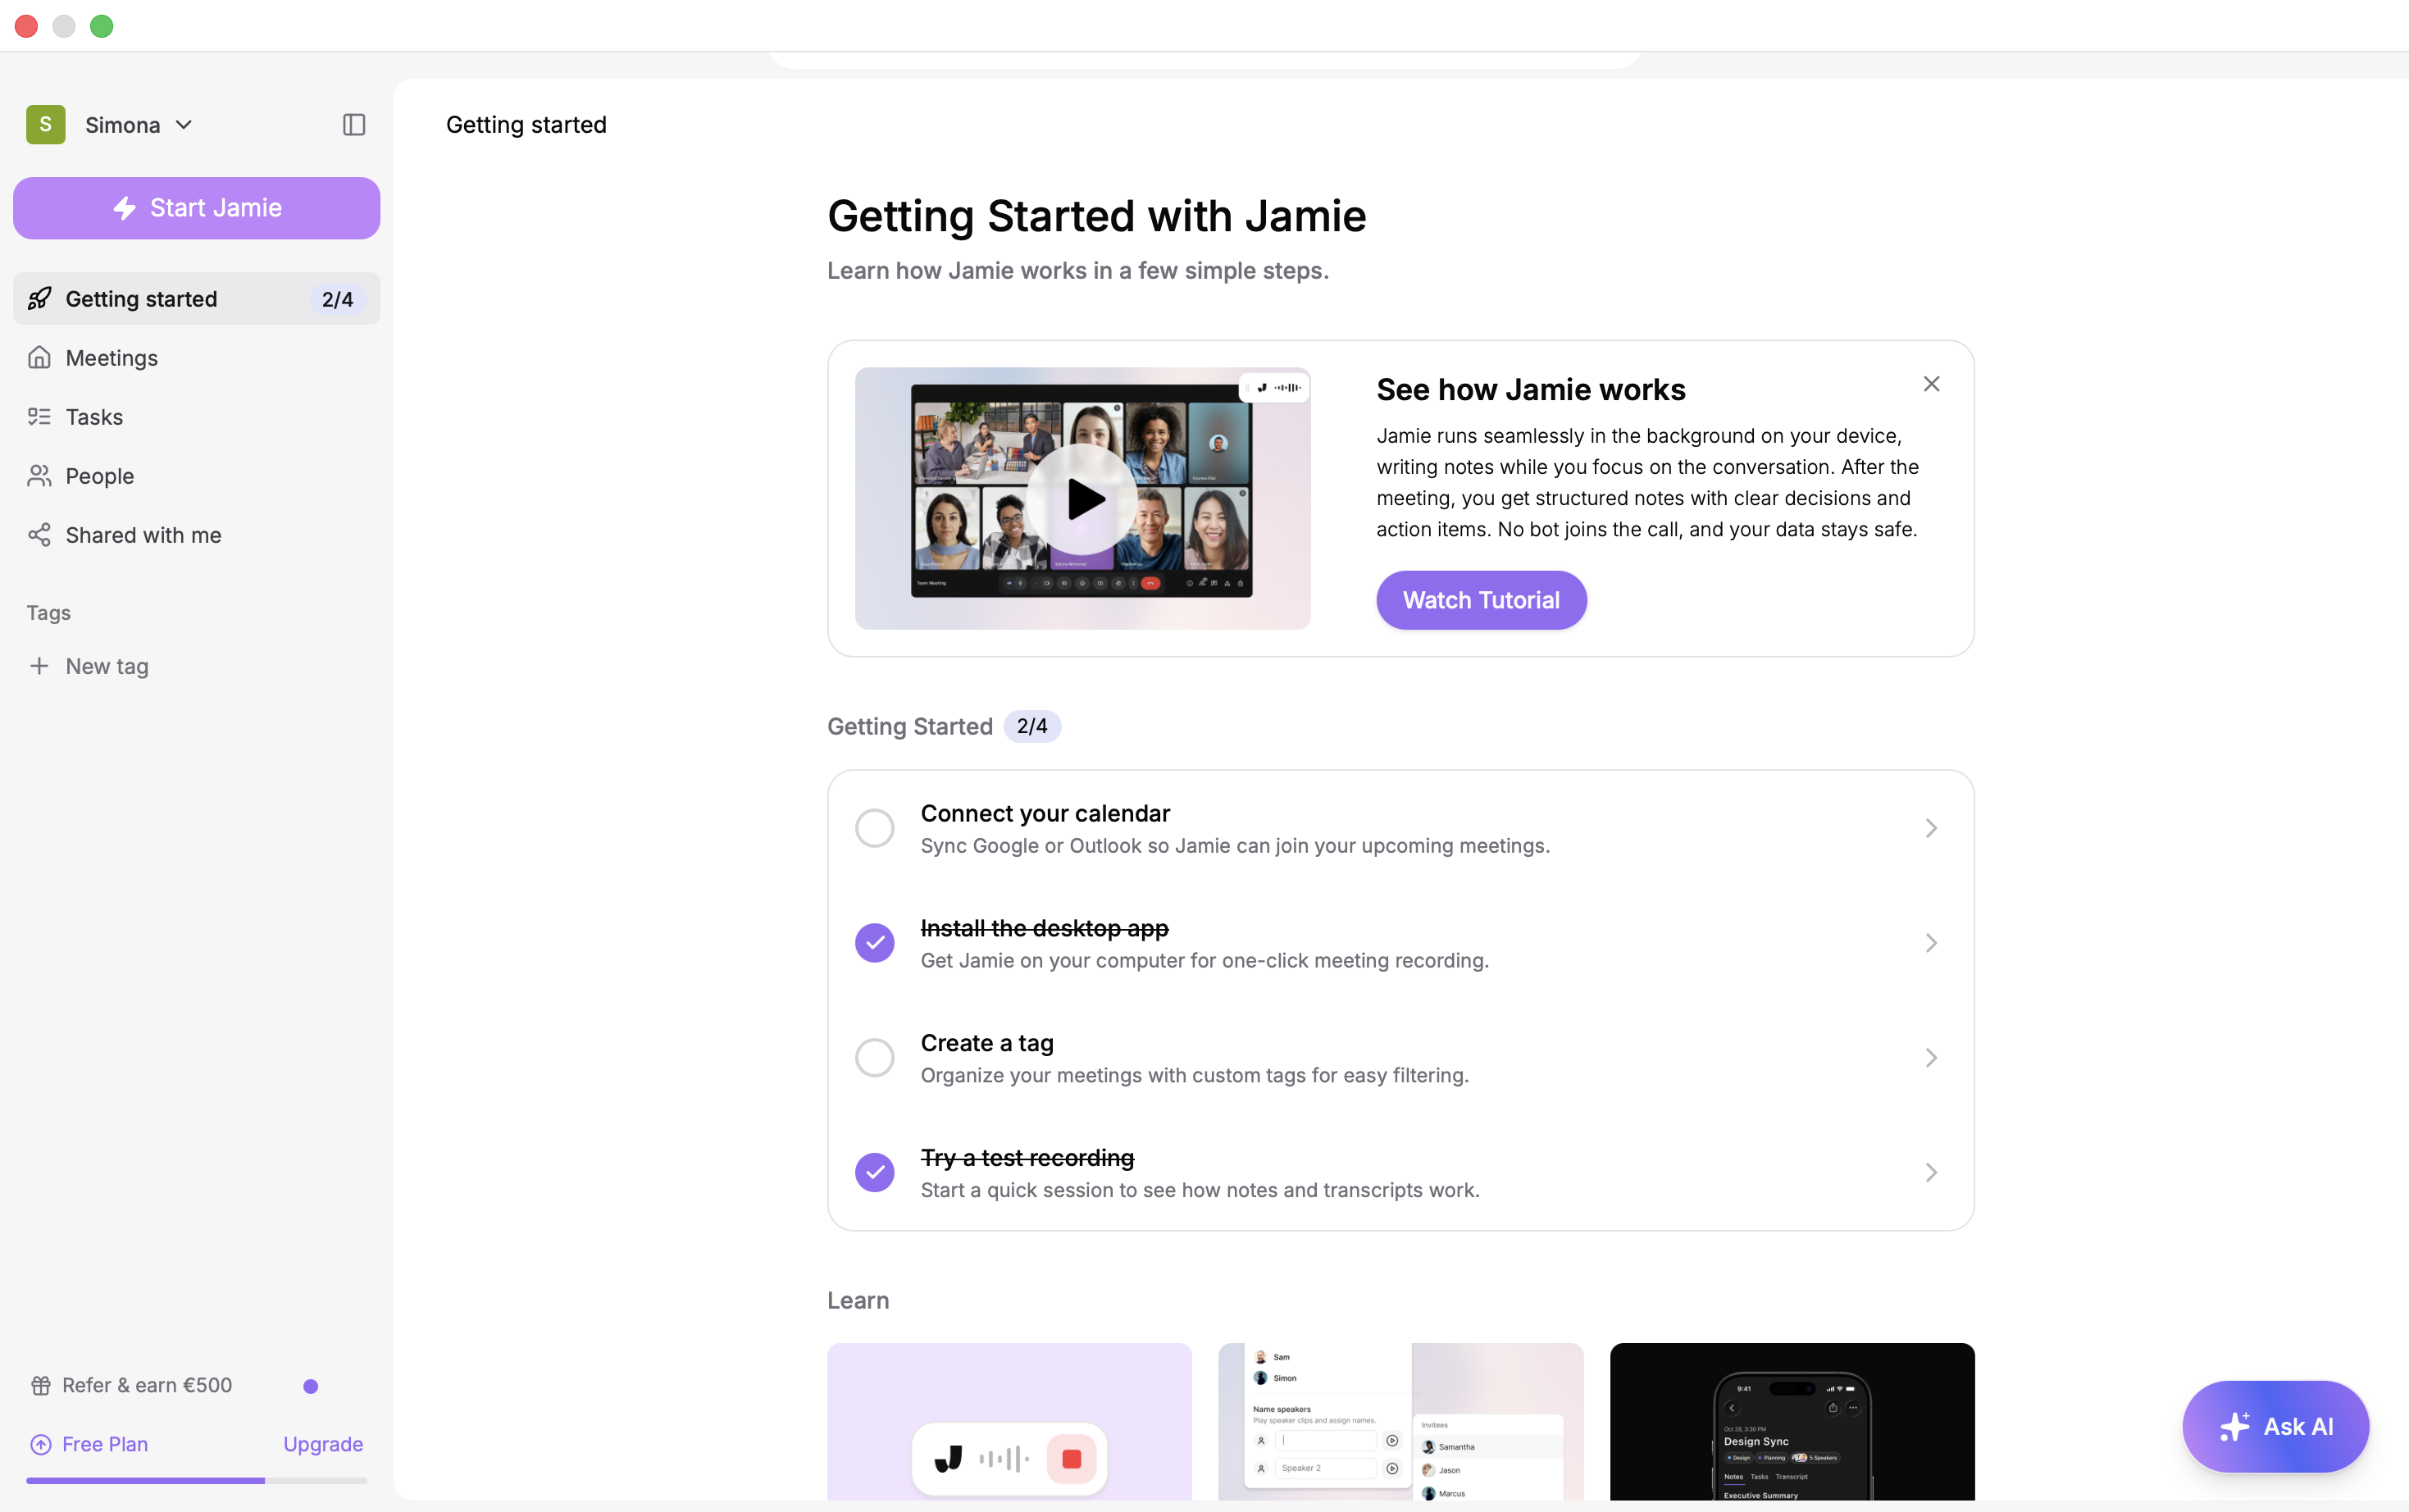Select Getting started in the sidebar
The width and height of the screenshot is (2409, 1512).
141,299
